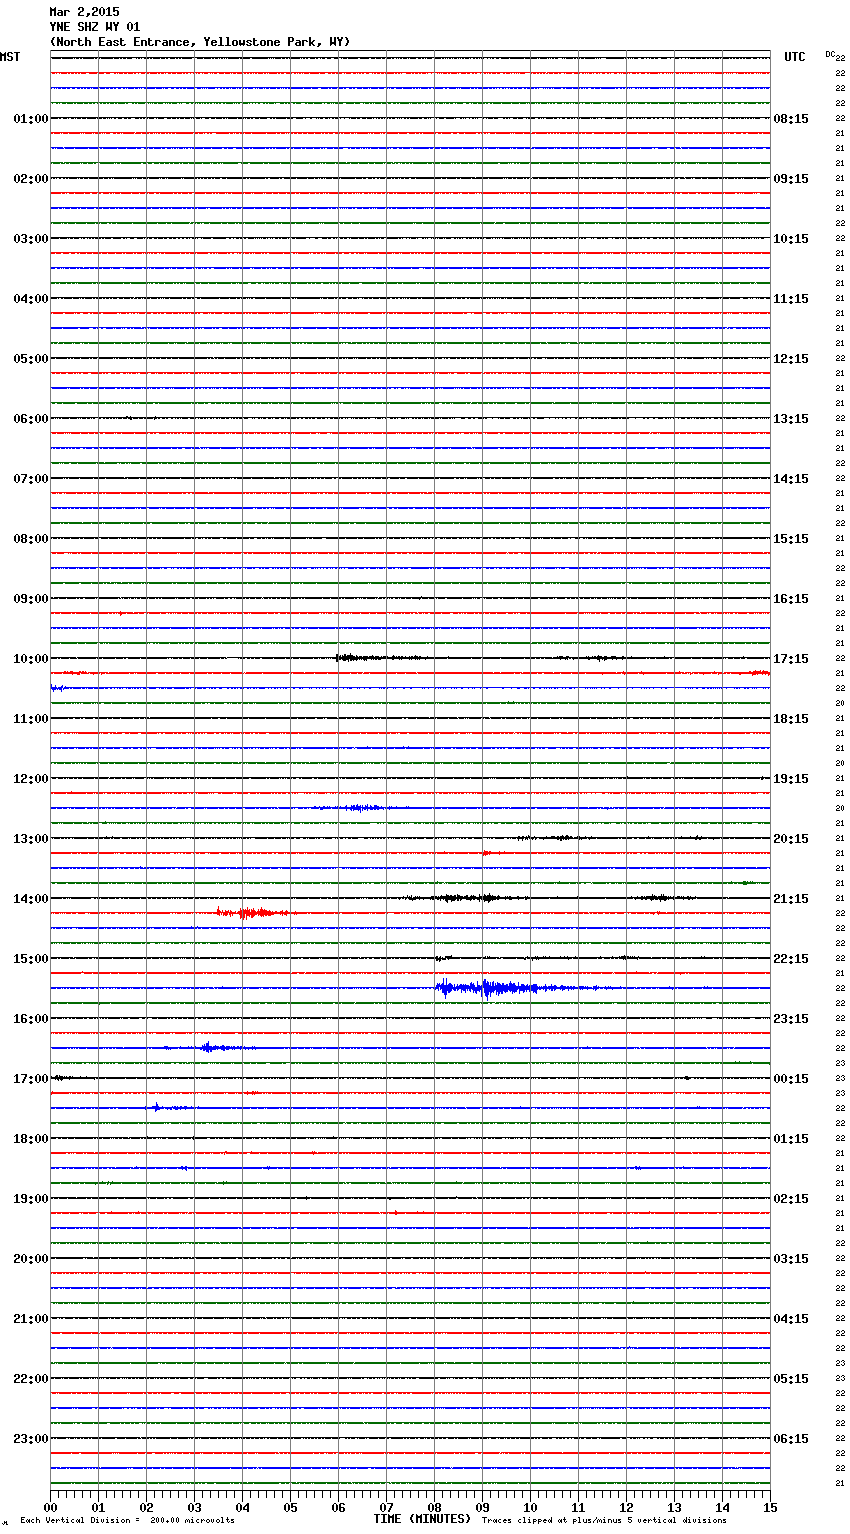Select the 20:00 MST hour label
The height and width of the screenshot is (1534, 850).
coord(31,1259)
